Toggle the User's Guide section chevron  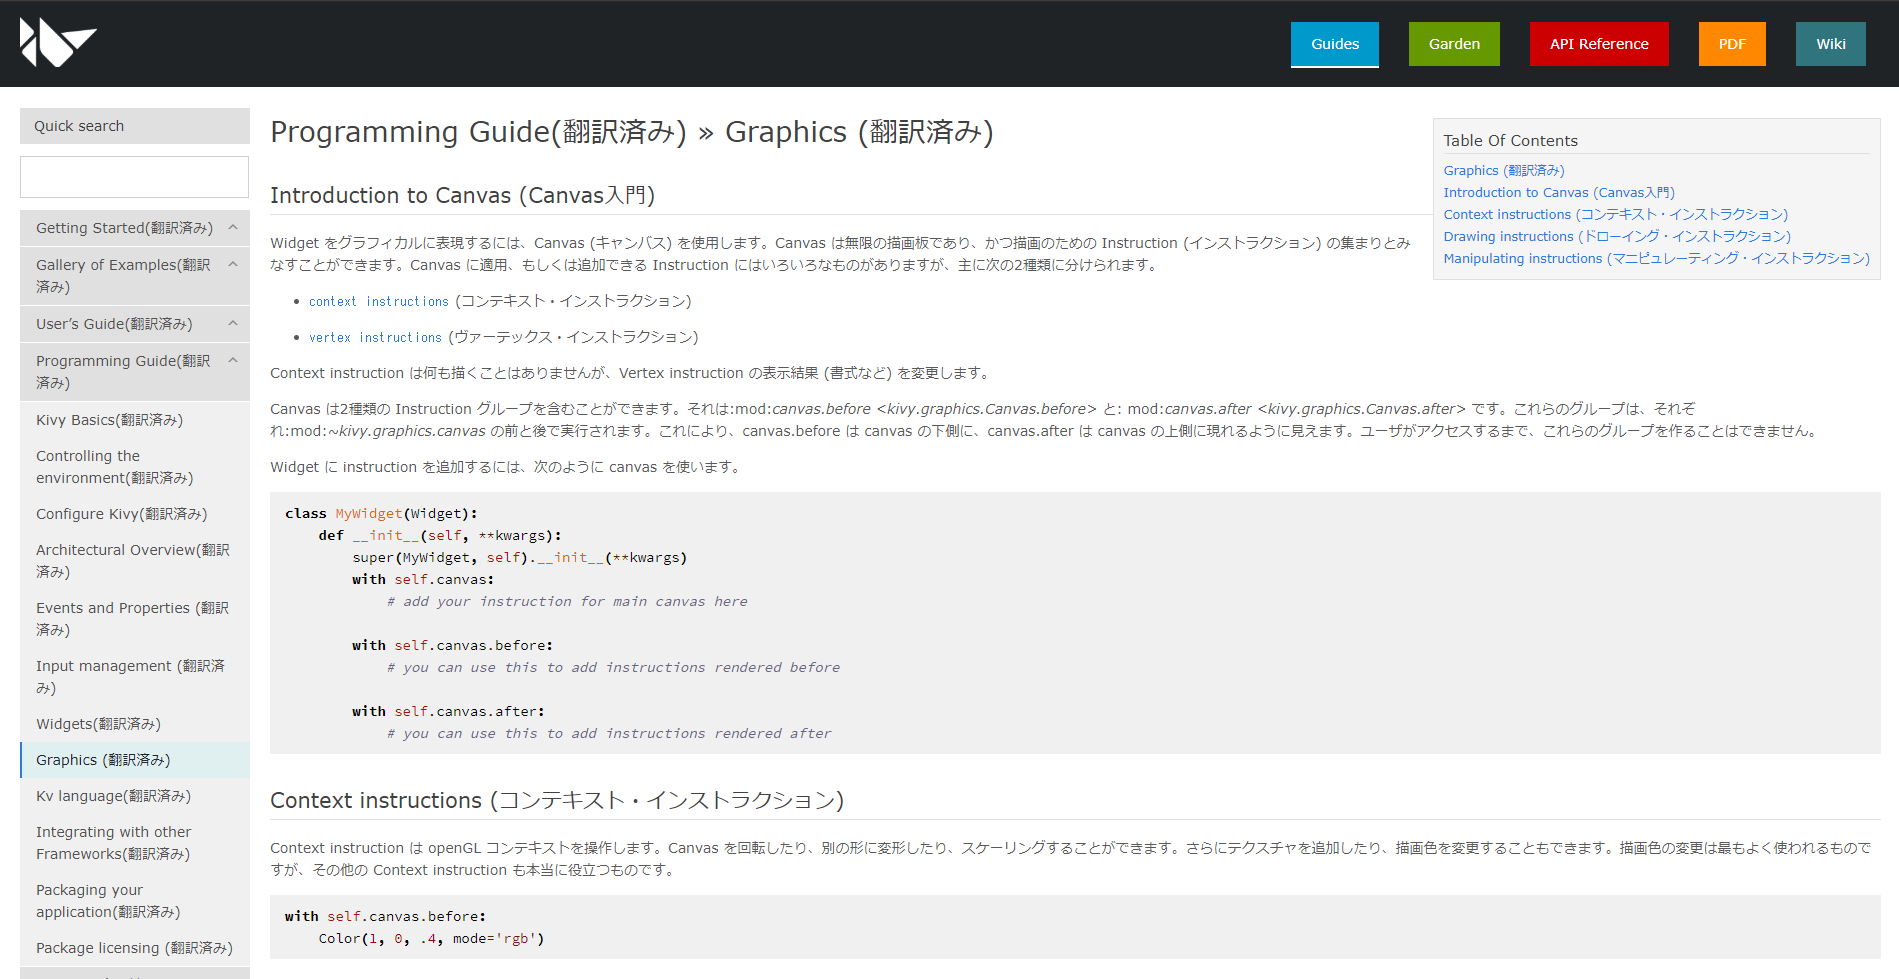(x=233, y=324)
